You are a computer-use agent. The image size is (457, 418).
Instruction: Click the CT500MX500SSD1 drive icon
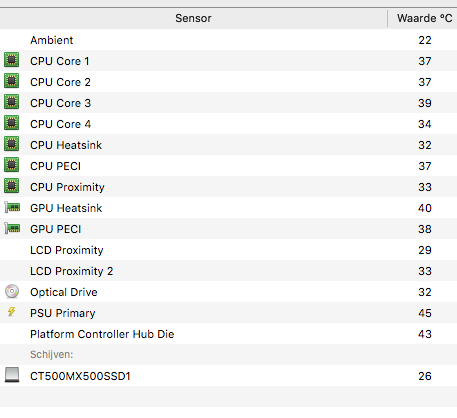click(x=12, y=375)
